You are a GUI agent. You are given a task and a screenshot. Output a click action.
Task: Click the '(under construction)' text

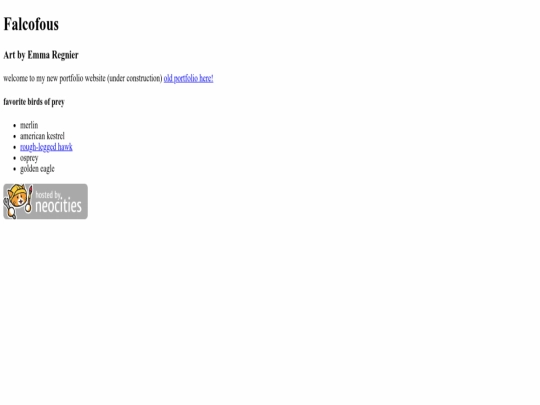pos(135,79)
